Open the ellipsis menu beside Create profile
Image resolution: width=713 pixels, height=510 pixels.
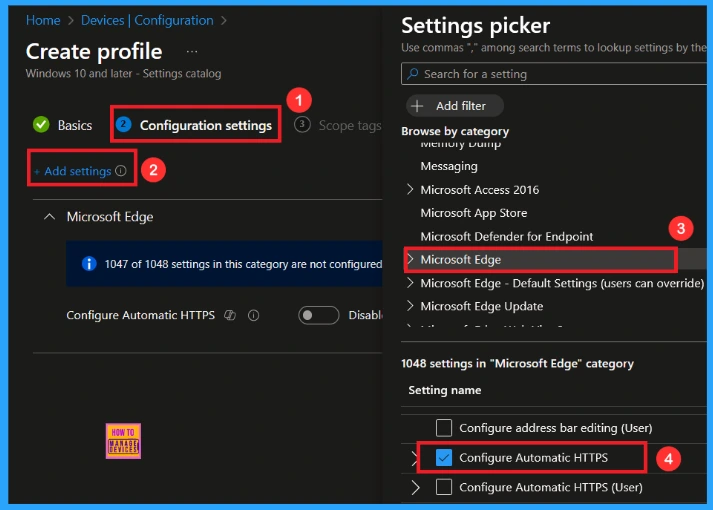coord(192,52)
